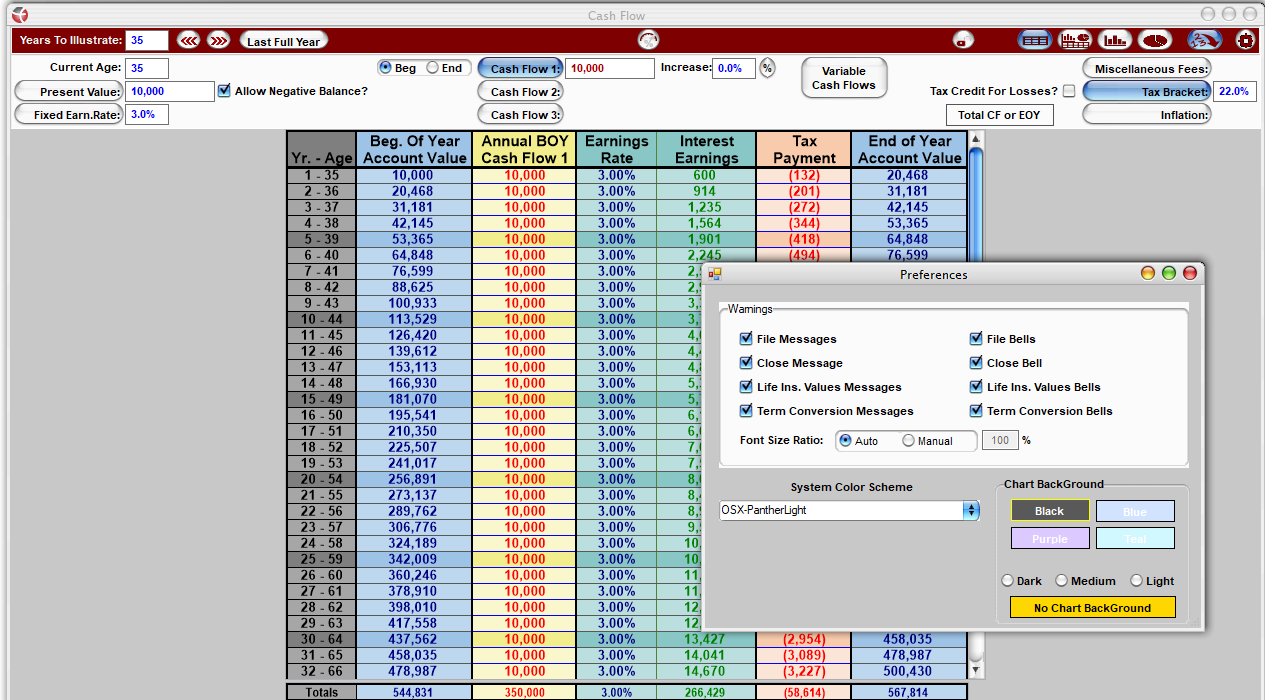Screen dimensions: 1265x700
Task: Uncheck Allow Negative Balance checkbox
Action: (x=224, y=91)
